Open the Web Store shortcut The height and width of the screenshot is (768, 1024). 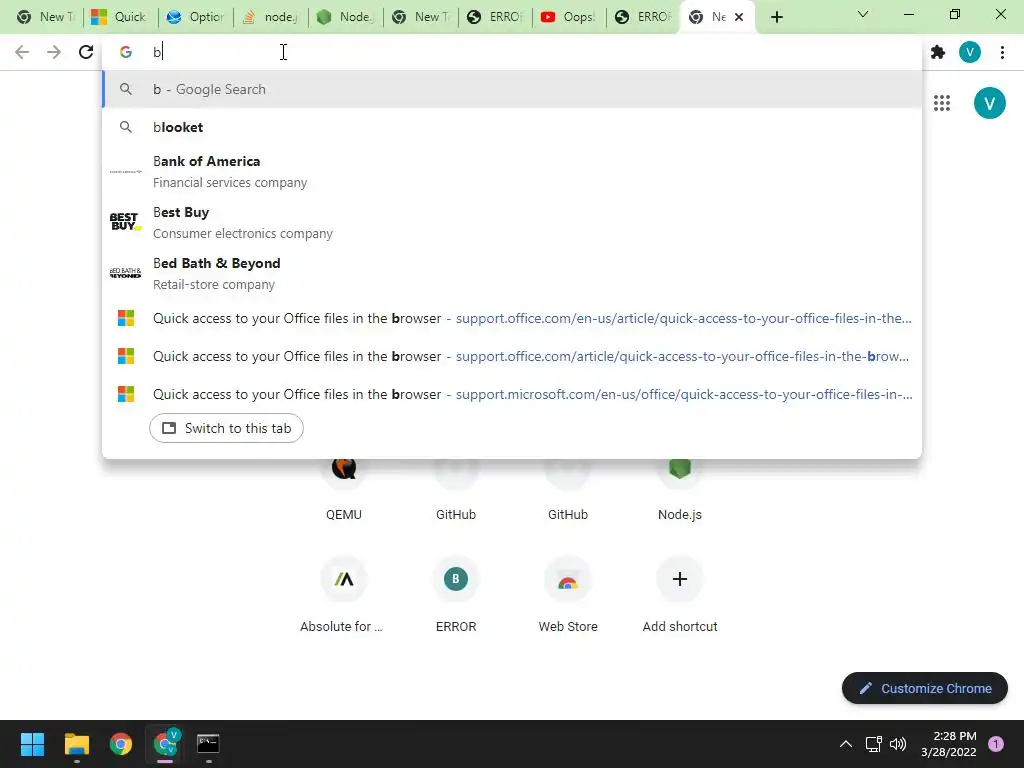(x=568, y=594)
